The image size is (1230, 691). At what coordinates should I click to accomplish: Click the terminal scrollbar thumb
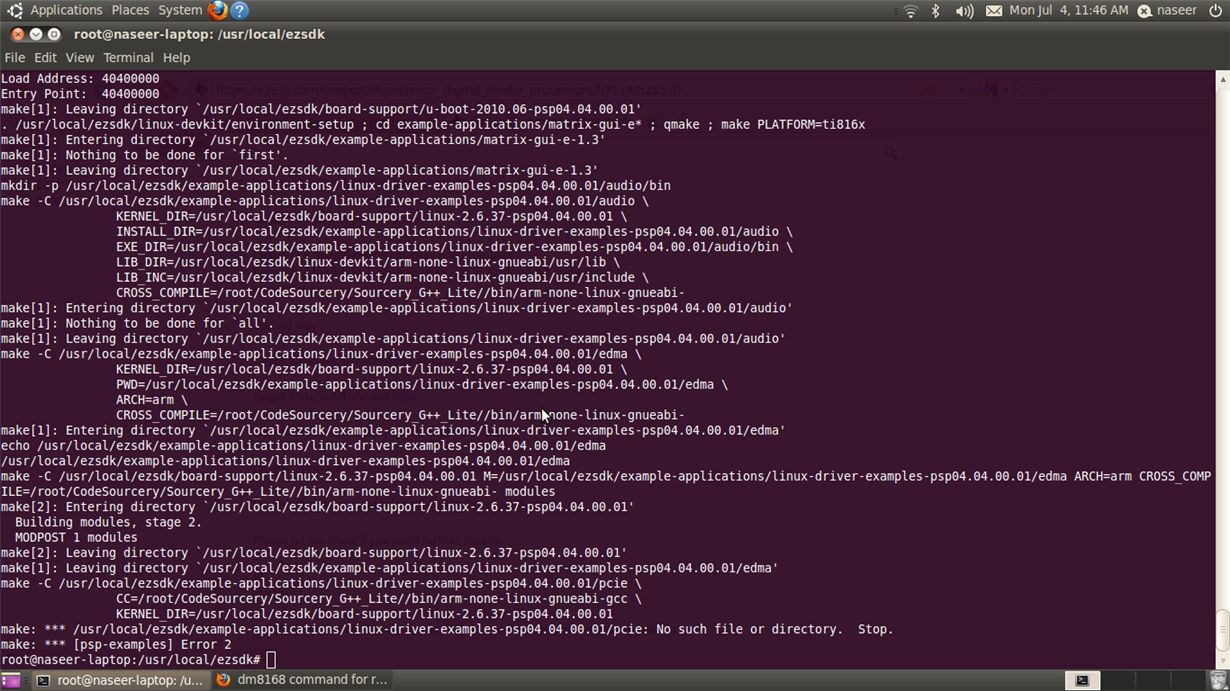coord(1222,630)
